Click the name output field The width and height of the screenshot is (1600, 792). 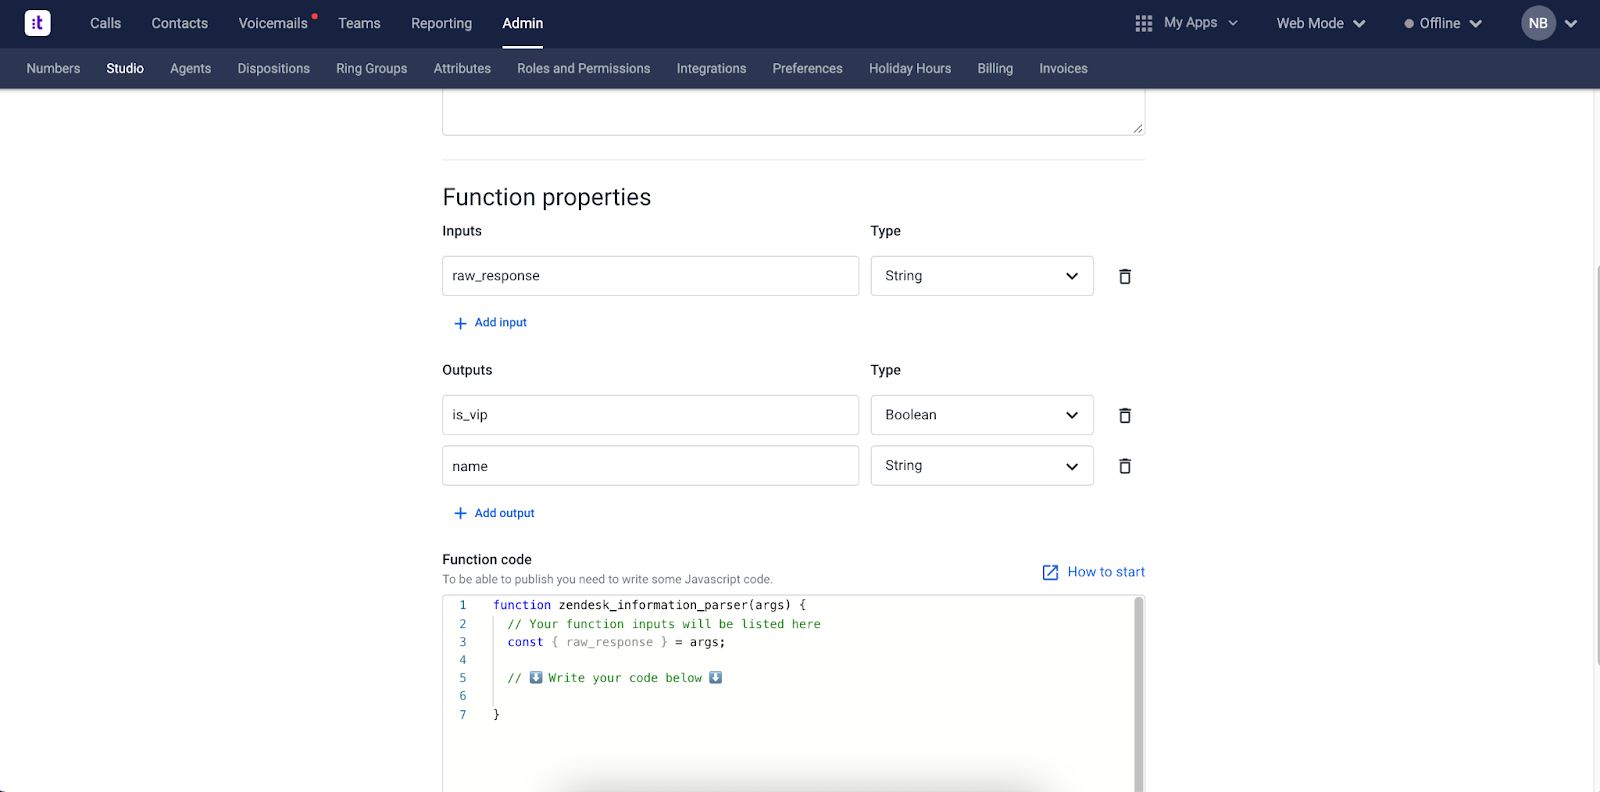pos(650,466)
